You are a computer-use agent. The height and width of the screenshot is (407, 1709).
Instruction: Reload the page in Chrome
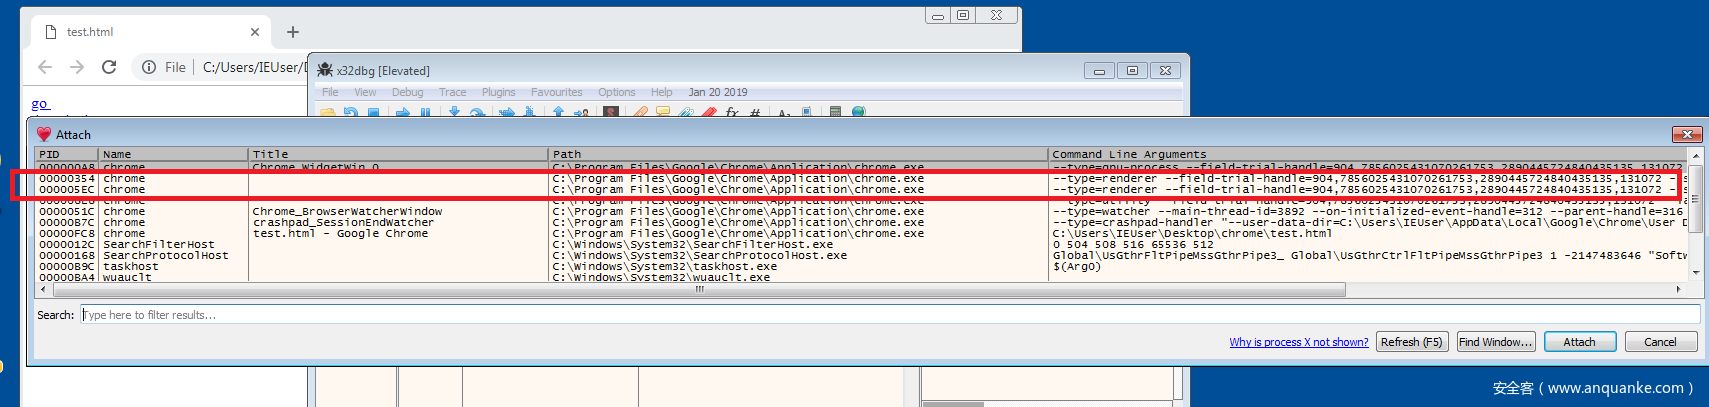(109, 67)
